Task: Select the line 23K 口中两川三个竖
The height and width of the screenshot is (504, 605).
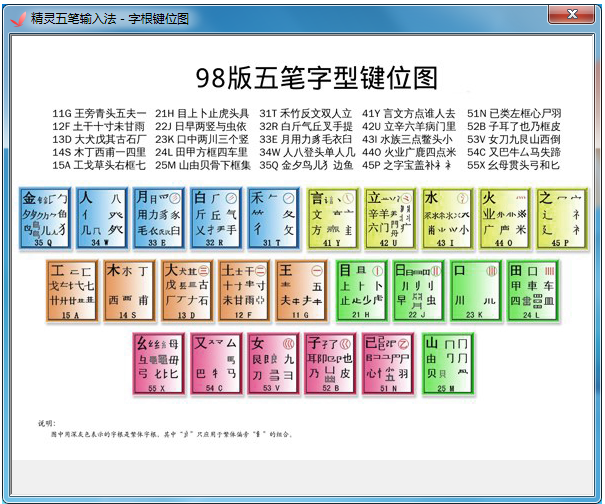Action: [x=202, y=139]
